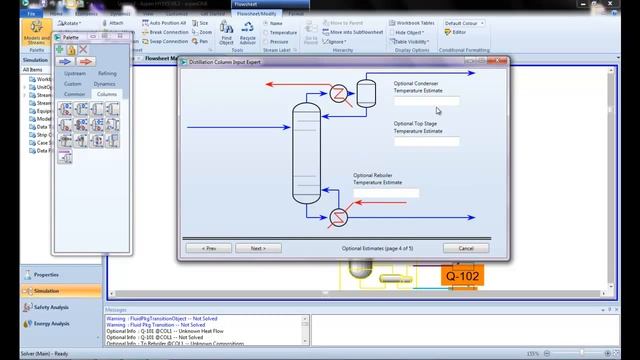Open the Energy Analysis environment
640x360 pixels.
pyautogui.click(x=61, y=323)
